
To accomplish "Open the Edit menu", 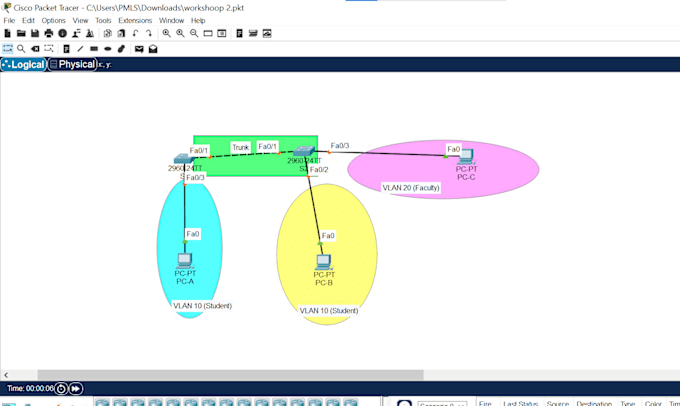I will [28, 20].
